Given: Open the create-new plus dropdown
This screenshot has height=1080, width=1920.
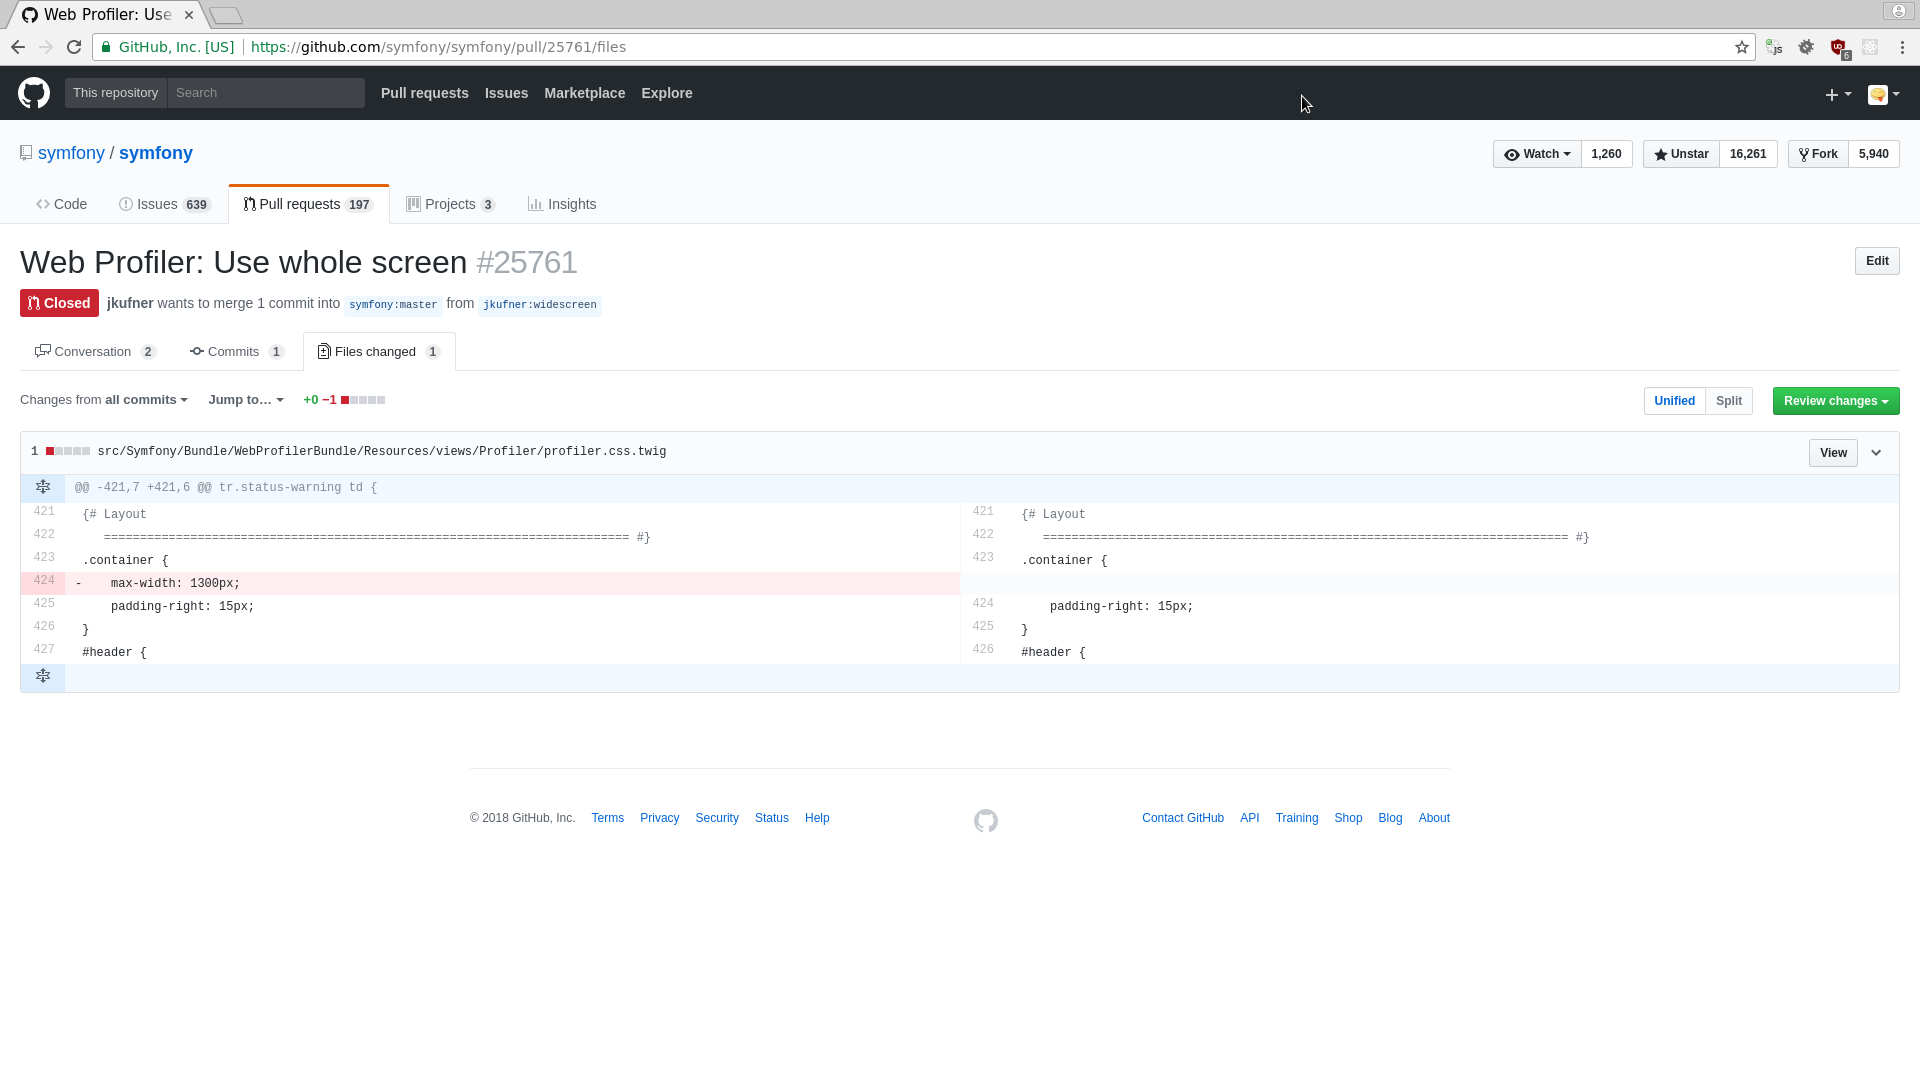Looking at the screenshot, I should (x=1838, y=94).
